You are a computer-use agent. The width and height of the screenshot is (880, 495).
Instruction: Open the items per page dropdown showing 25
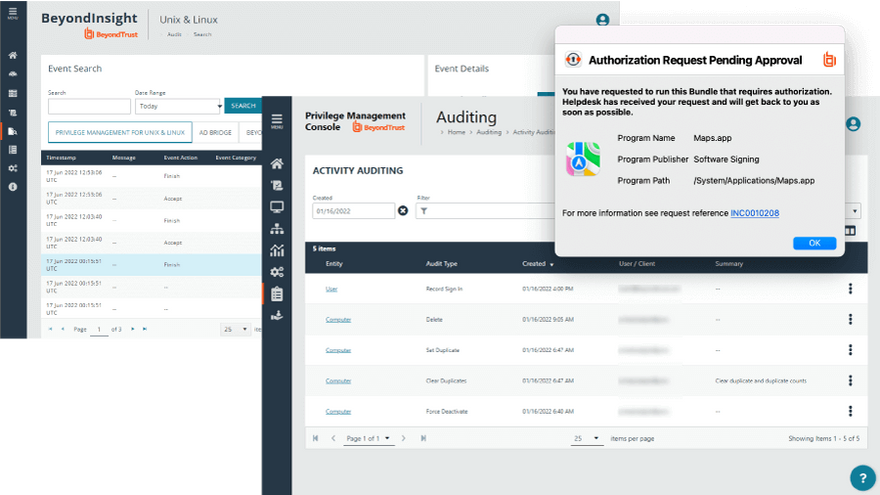587,438
